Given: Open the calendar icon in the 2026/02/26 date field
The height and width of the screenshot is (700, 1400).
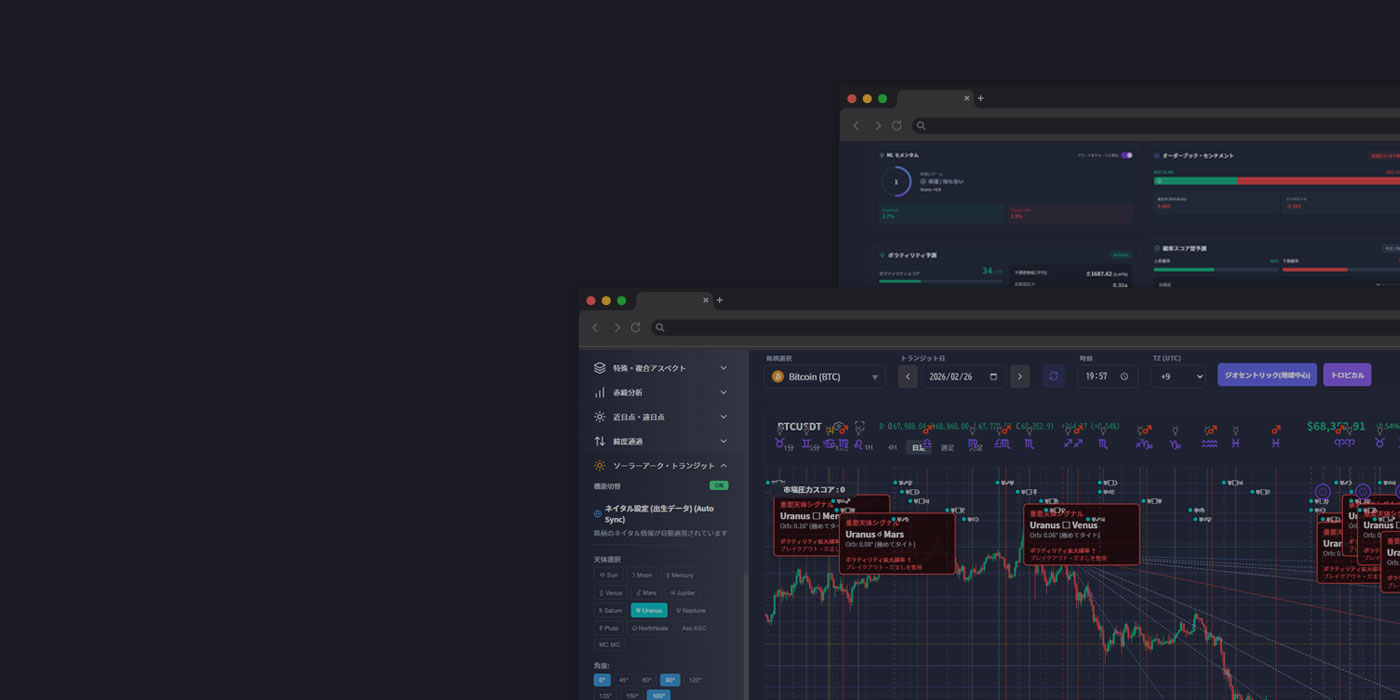Looking at the screenshot, I should (994, 376).
